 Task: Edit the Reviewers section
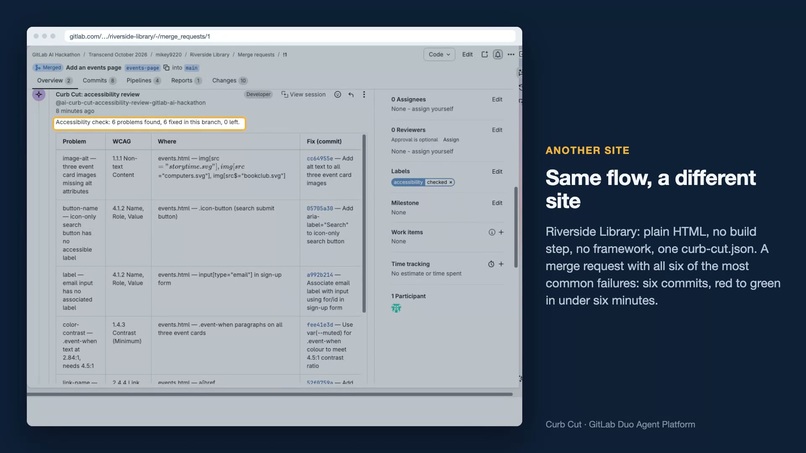coord(497,130)
